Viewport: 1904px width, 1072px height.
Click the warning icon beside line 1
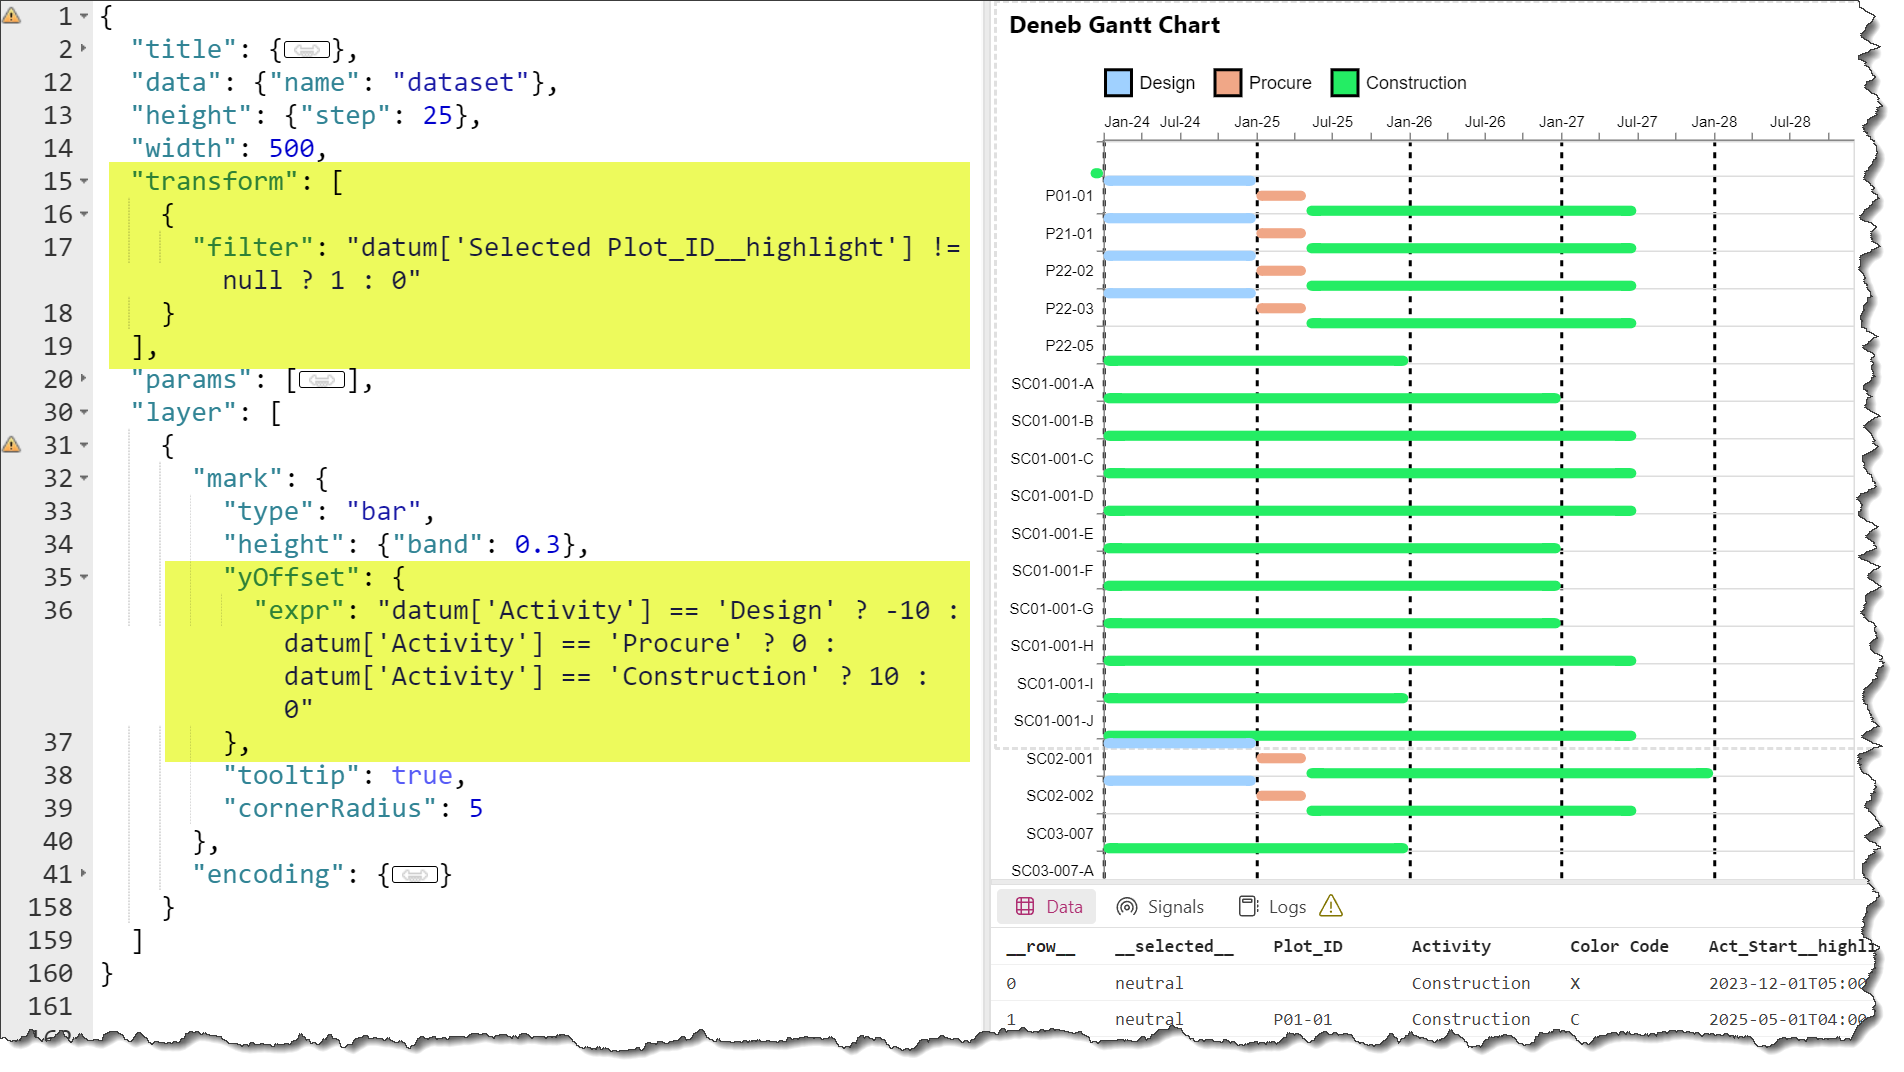click(x=14, y=16)
